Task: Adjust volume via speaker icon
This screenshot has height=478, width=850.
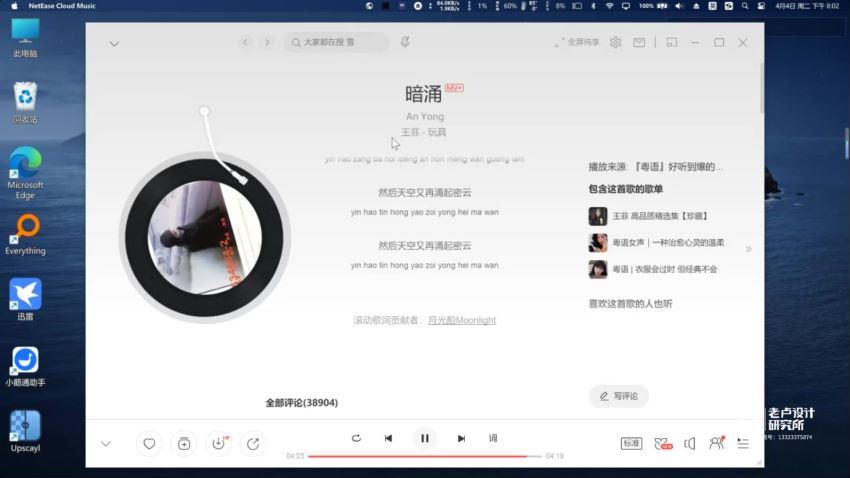Action: tap(690, 444)
